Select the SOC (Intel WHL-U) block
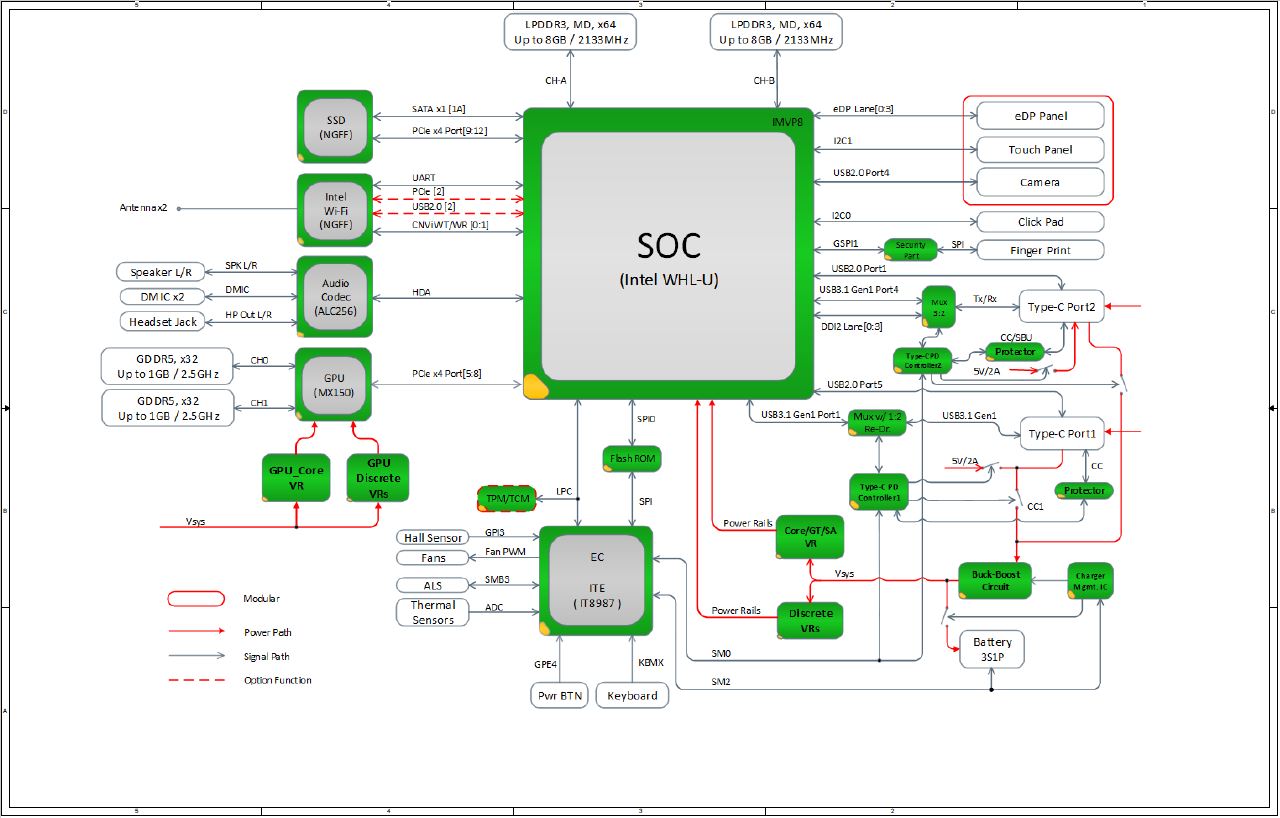 click(x=668, y=255)
